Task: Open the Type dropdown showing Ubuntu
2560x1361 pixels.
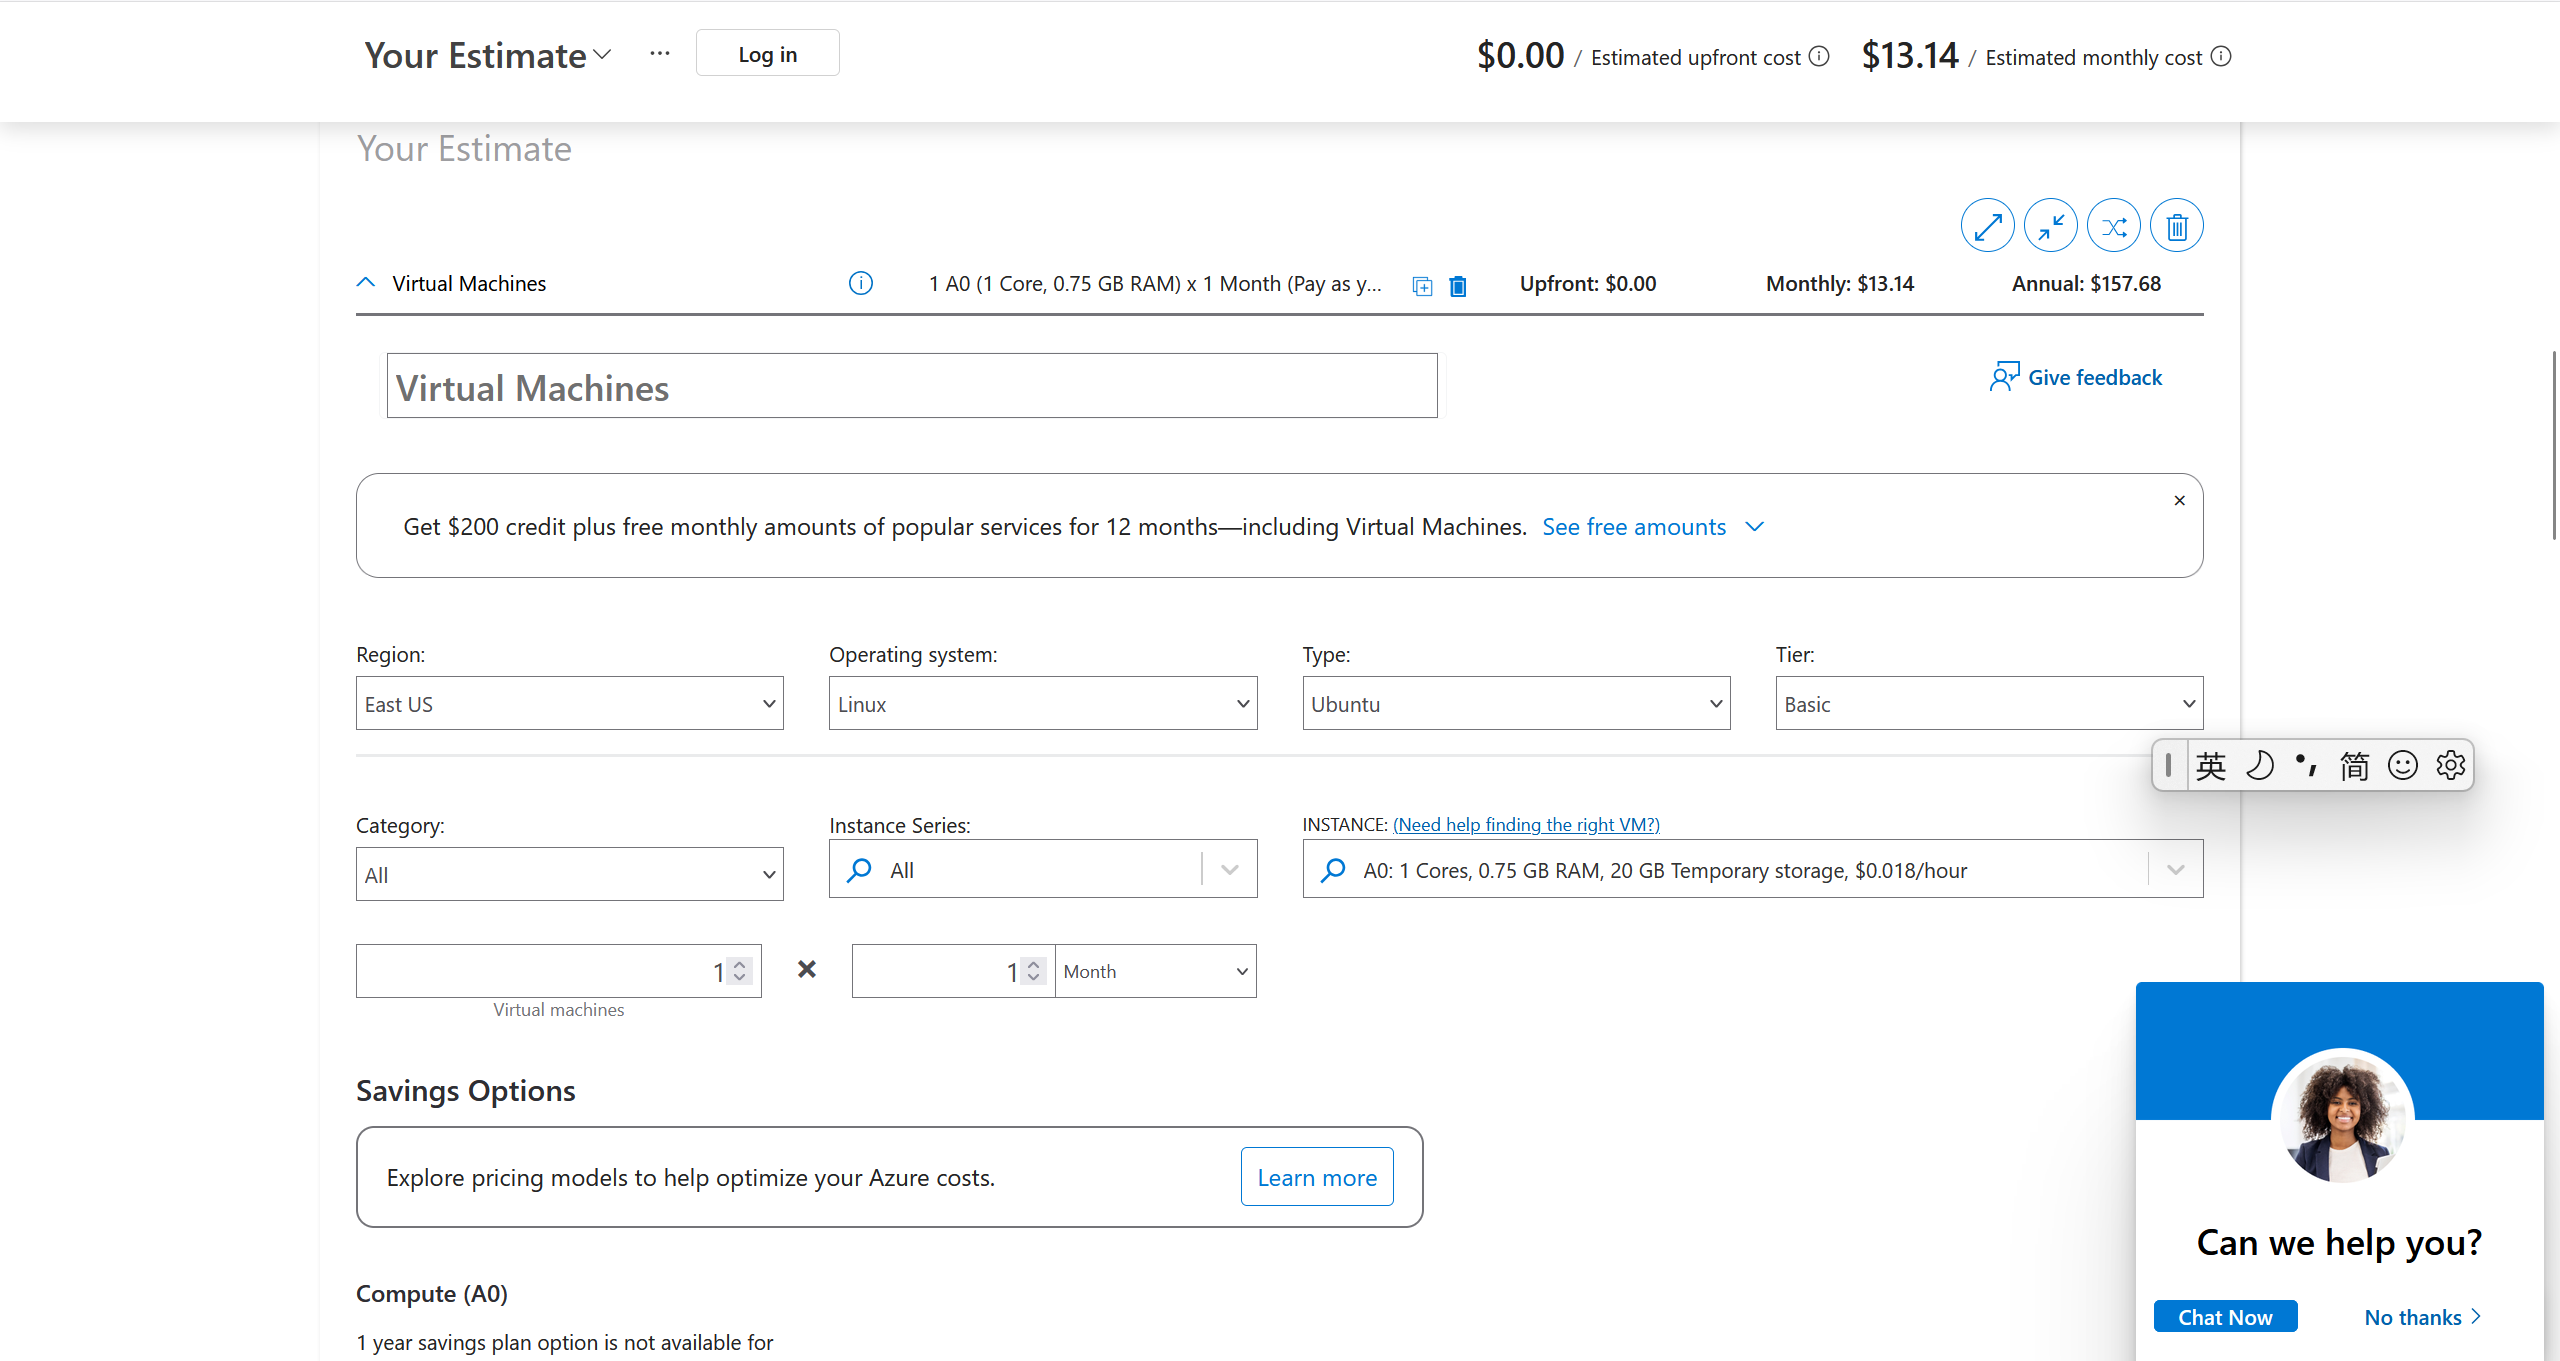Action: coord(1516,703)
